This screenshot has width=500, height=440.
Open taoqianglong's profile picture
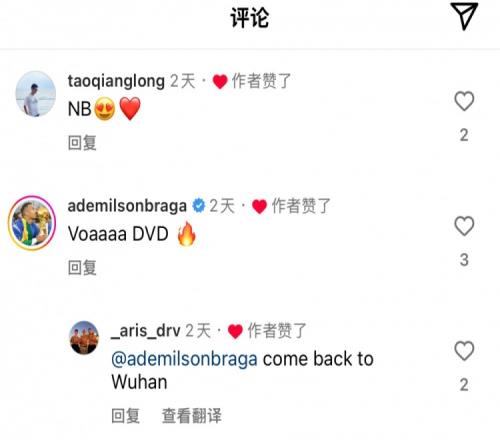tap(36, 94)
